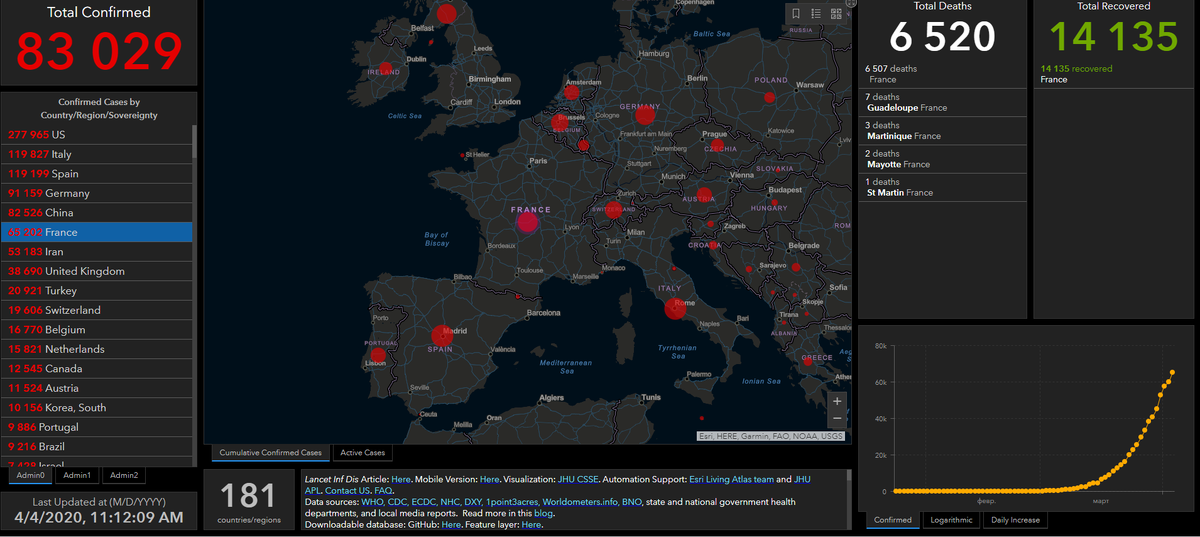Show the map legend list icon
This screenshot has height=537, width=1200.
tap(816, 14)
